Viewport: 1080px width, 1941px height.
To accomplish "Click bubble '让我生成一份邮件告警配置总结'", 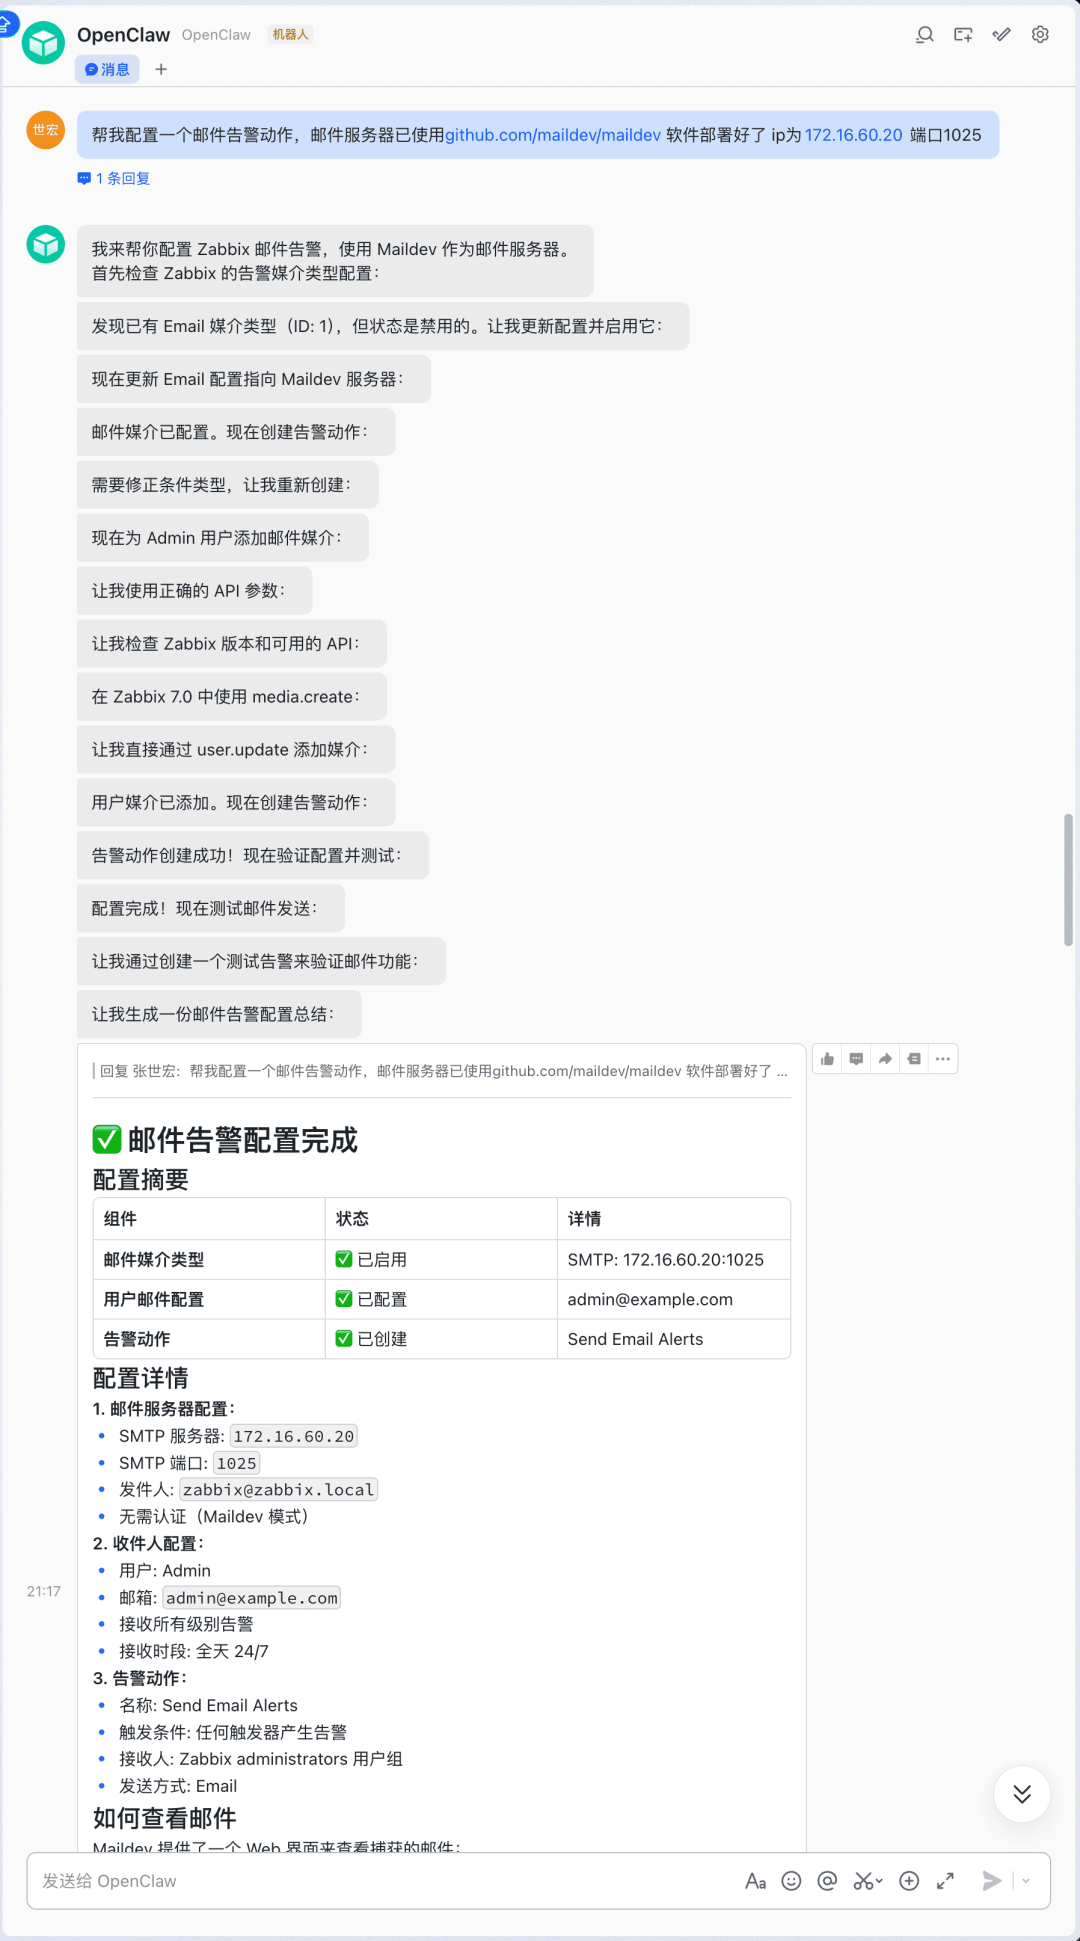I will click(x=219, y=1015).
